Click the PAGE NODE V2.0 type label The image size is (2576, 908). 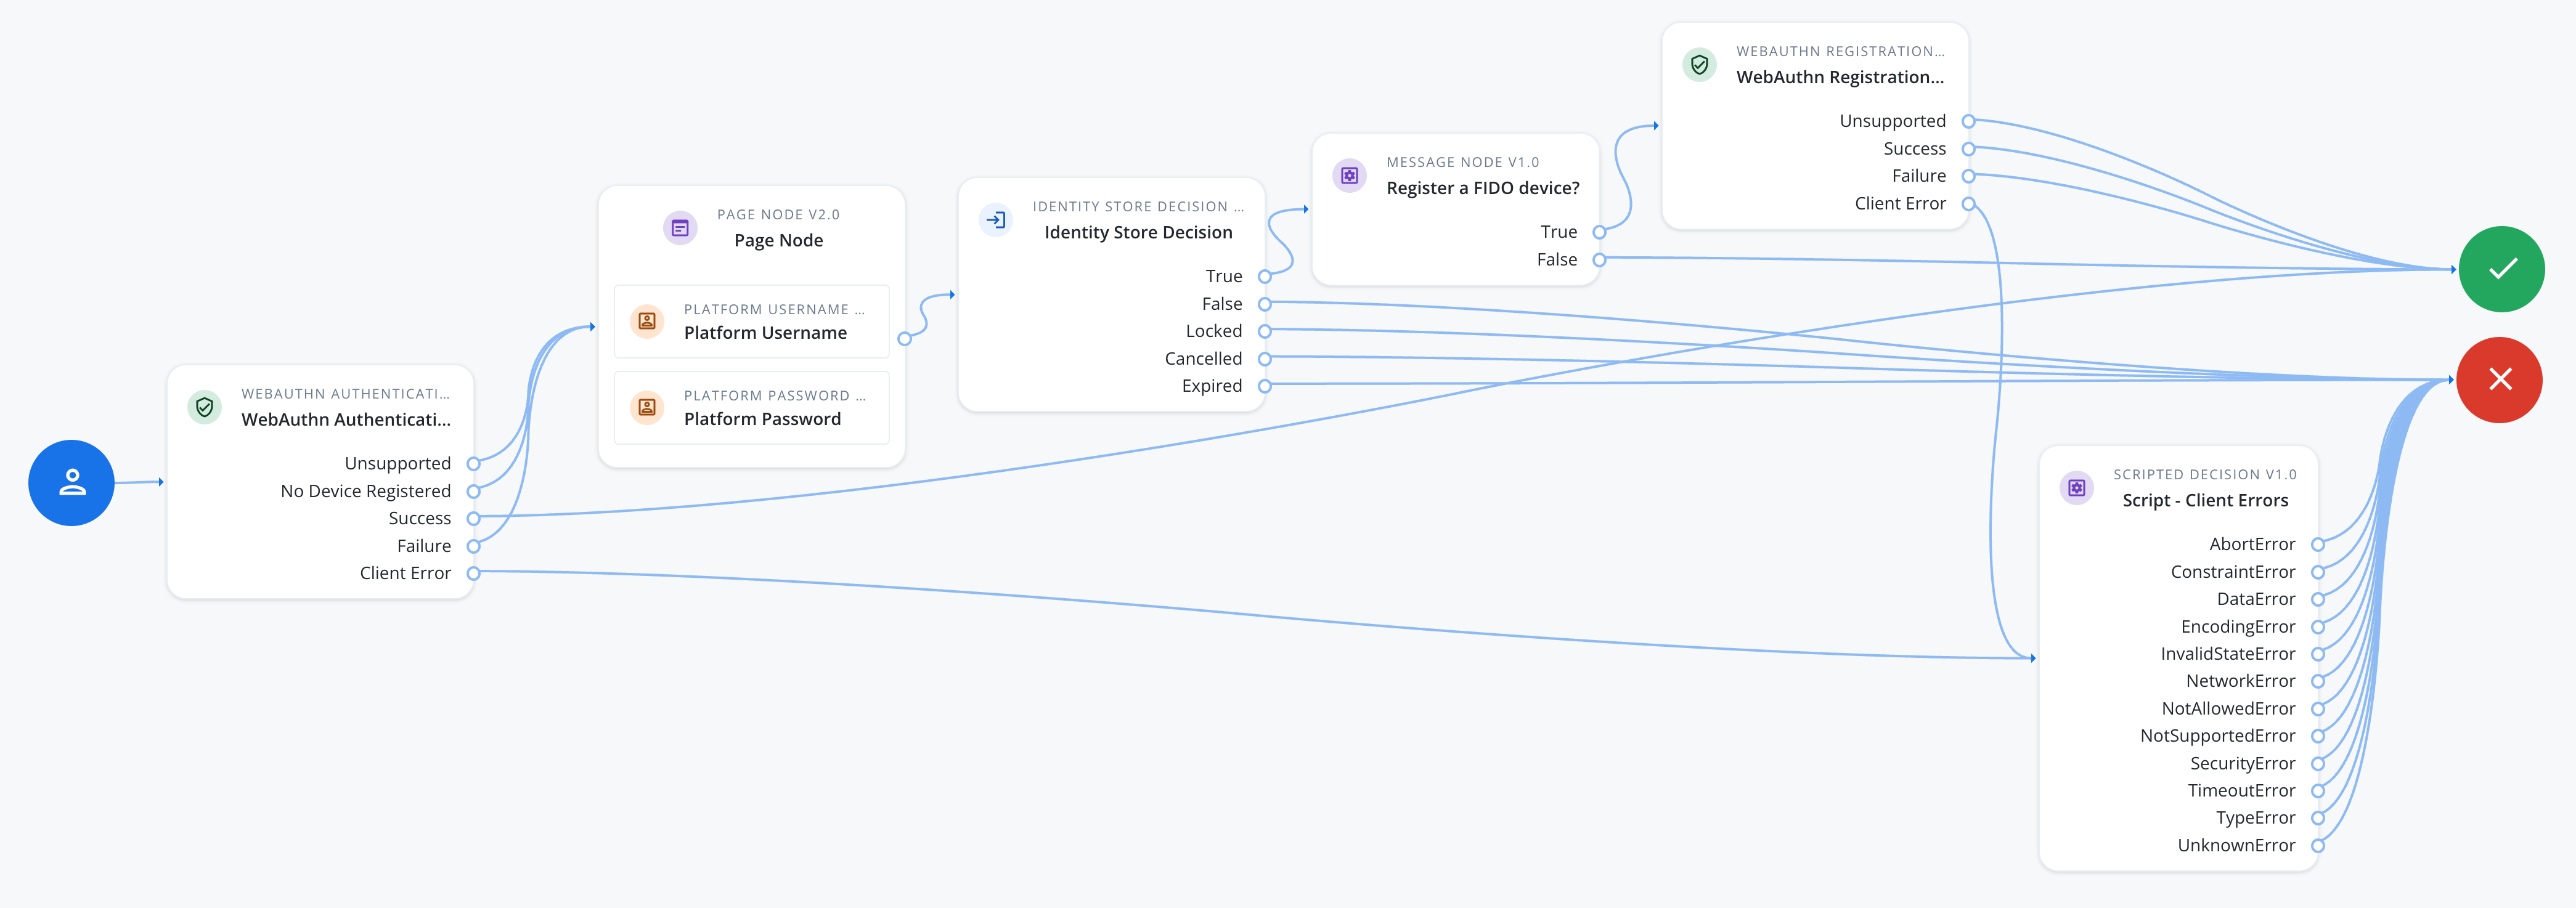click(778, 214)
